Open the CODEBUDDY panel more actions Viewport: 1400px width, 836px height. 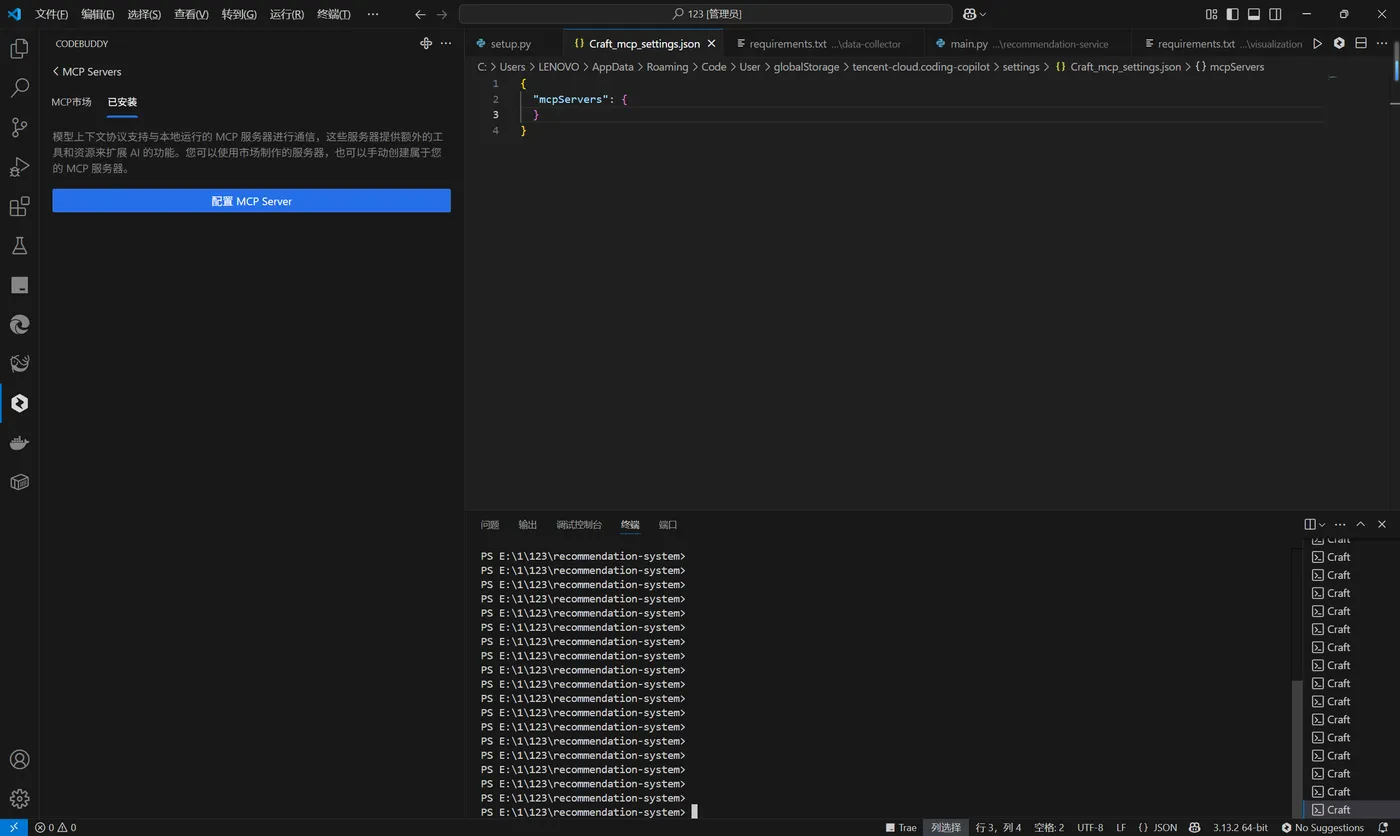(446, 43)
